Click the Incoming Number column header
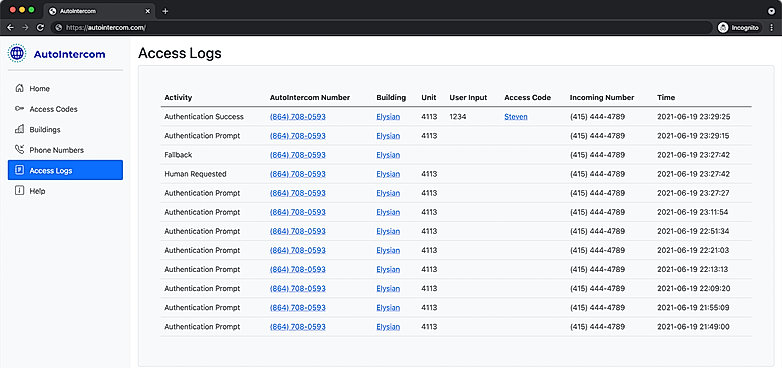This screenshot has height=368, width=782. pyautogui.click(x=602, y=98)
